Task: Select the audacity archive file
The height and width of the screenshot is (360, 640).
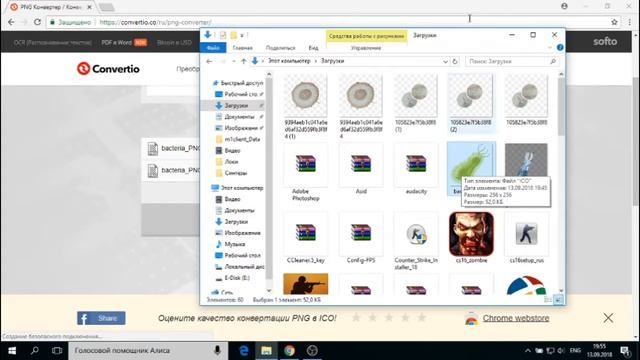Action: coord(416,169)
